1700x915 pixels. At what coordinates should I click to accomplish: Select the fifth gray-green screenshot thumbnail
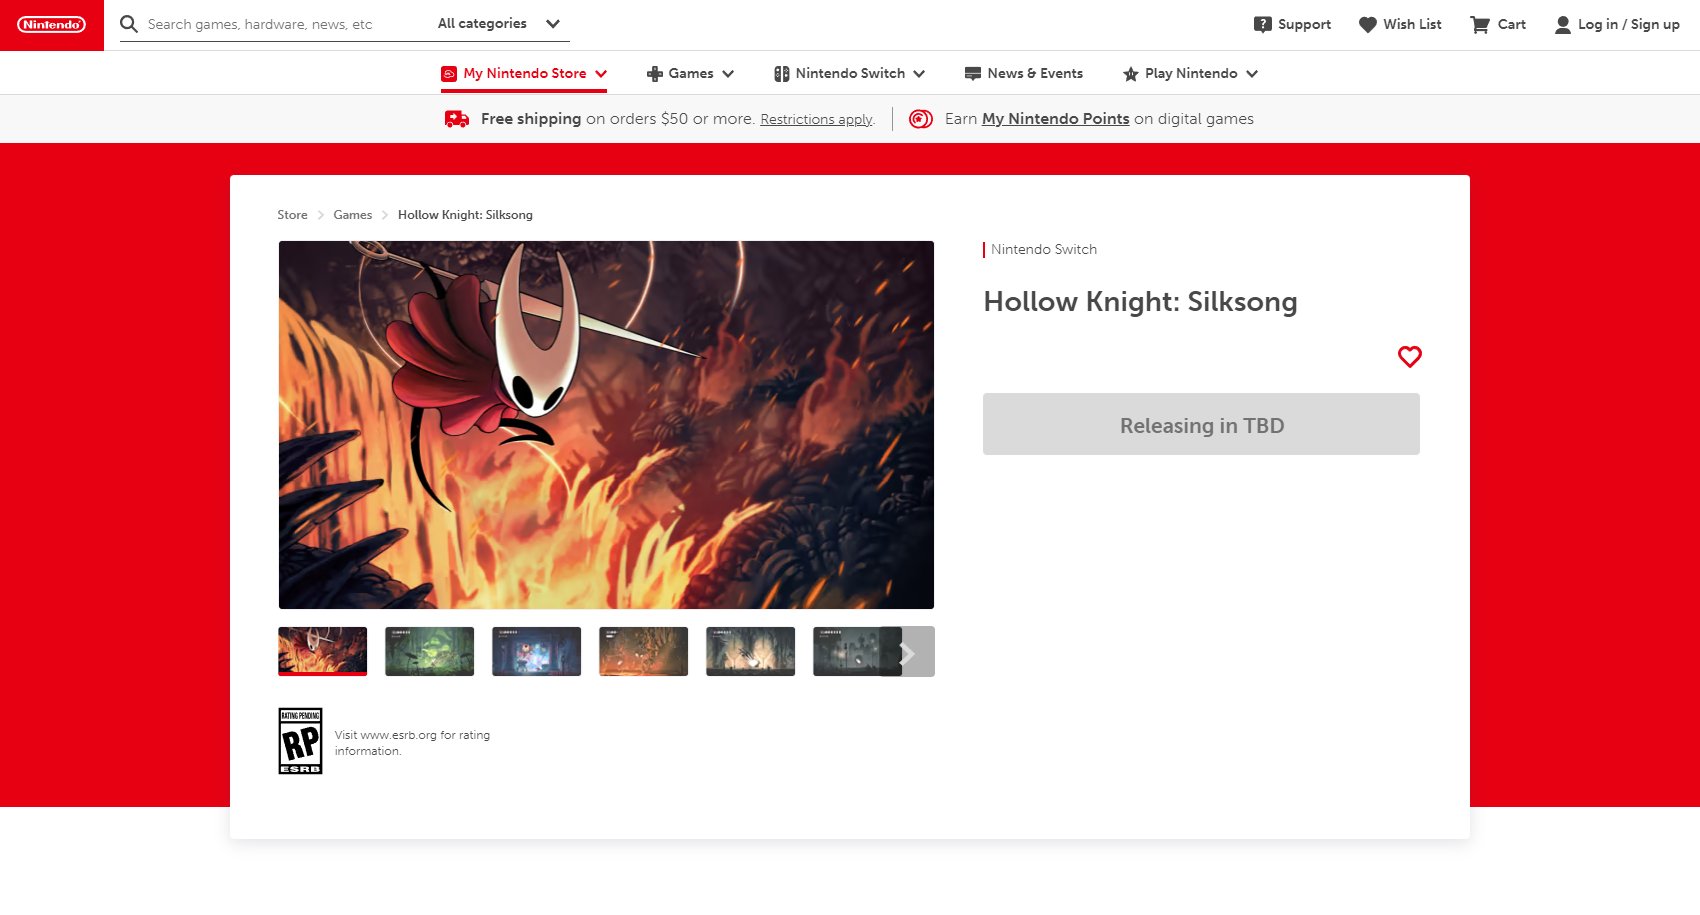tap(750, 651)
